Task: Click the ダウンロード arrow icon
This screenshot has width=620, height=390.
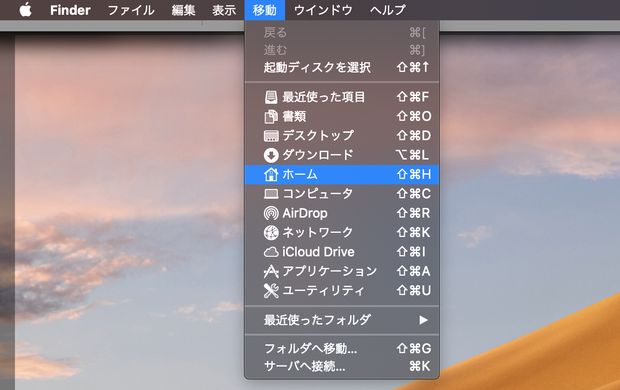Action: click(271, 155)
